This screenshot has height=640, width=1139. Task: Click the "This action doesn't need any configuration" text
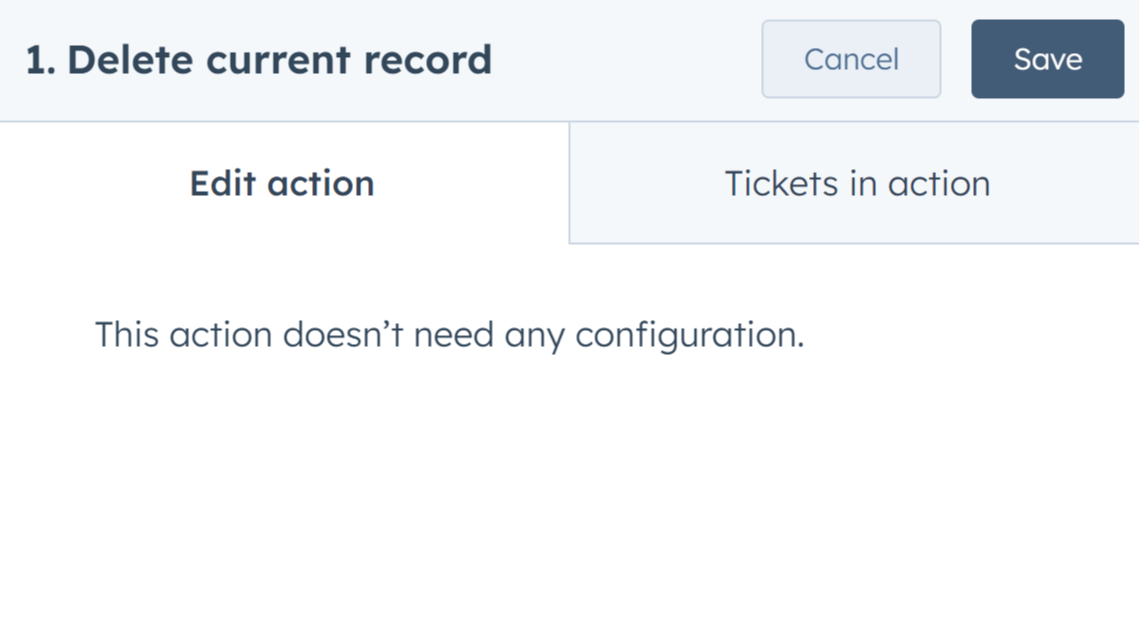449,334
